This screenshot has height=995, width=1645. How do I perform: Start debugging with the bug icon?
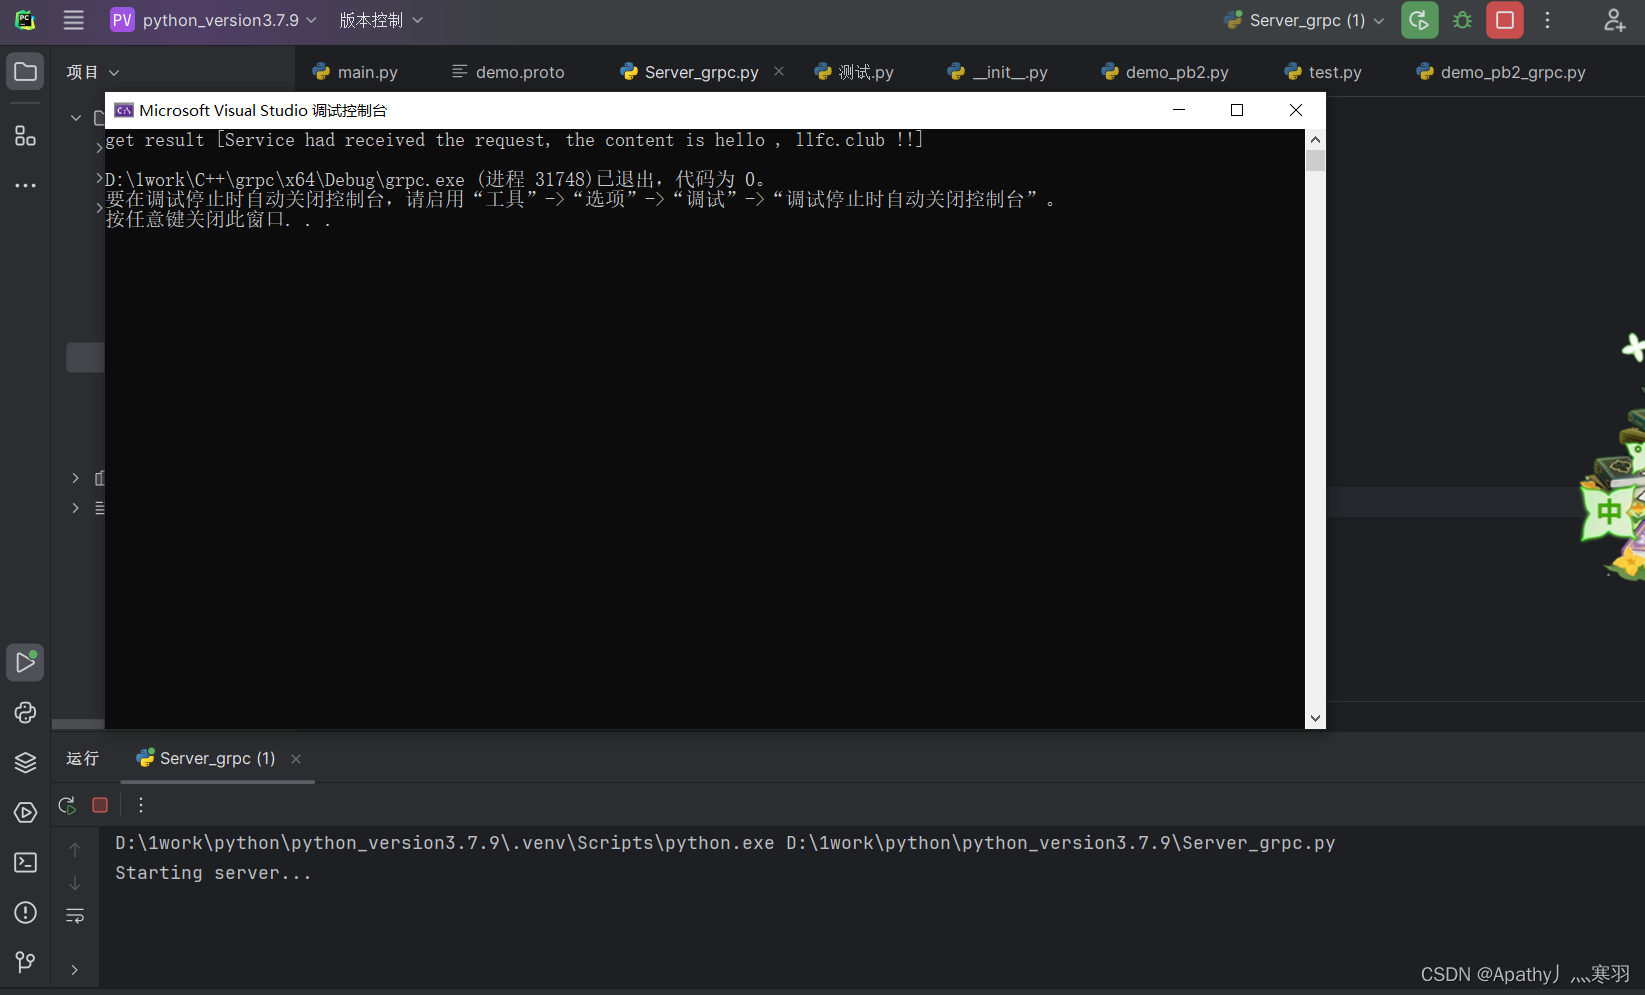(1461, 20)
